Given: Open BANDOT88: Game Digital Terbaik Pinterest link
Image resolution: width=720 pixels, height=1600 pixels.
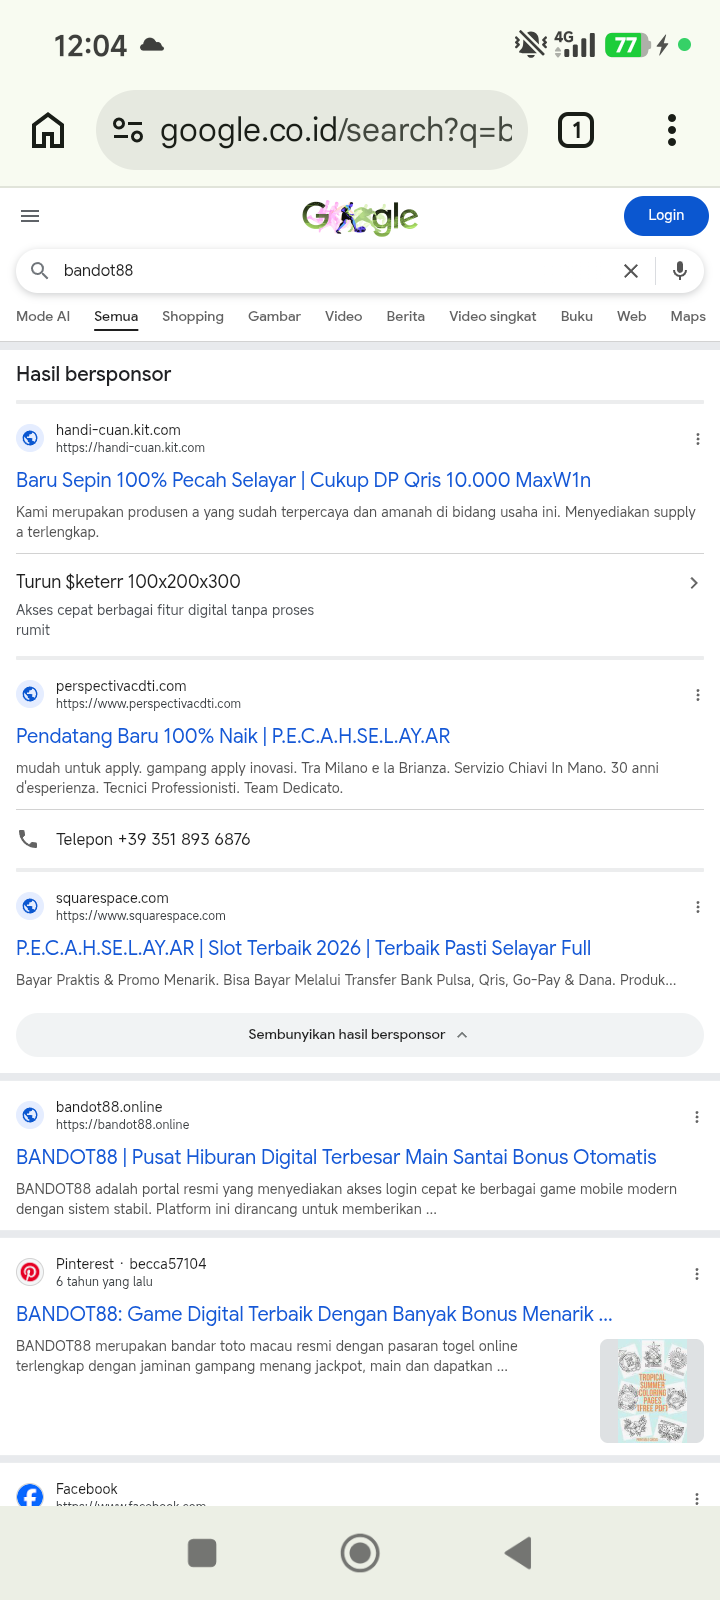Looking at the screenshot, I should (x=314, y=1314).
